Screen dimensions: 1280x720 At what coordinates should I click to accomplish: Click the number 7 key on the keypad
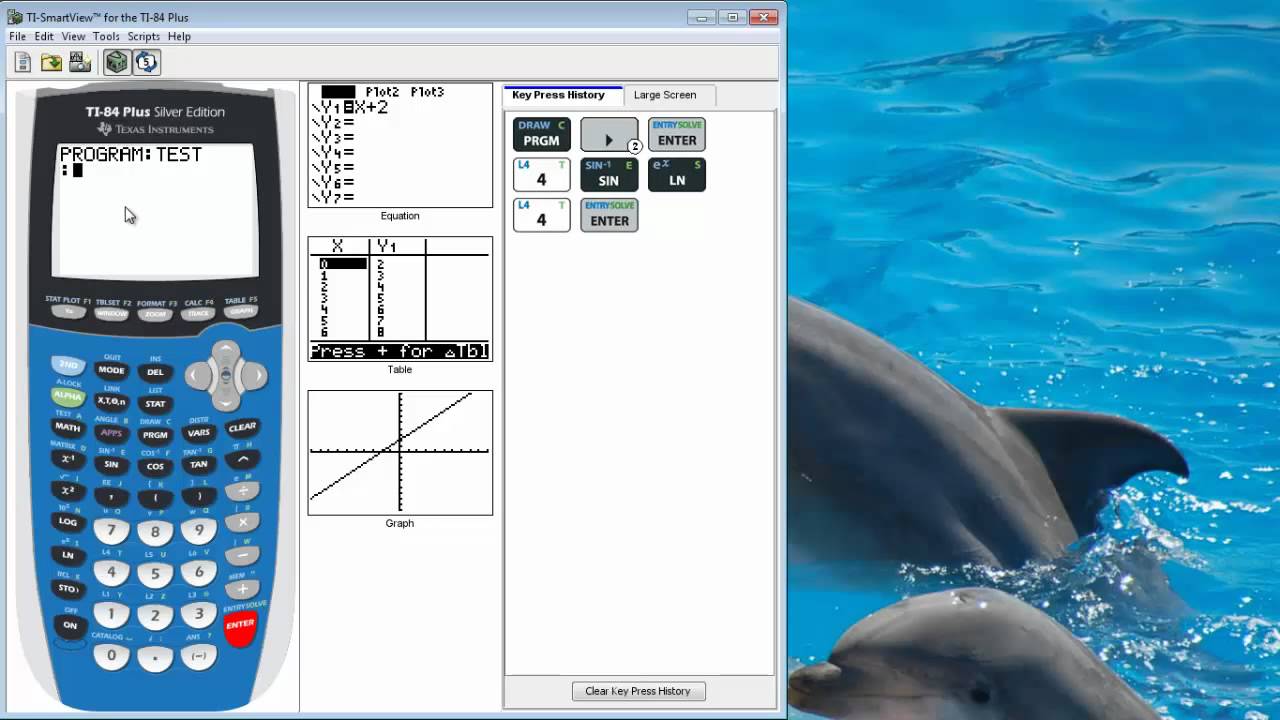point(111,531)
